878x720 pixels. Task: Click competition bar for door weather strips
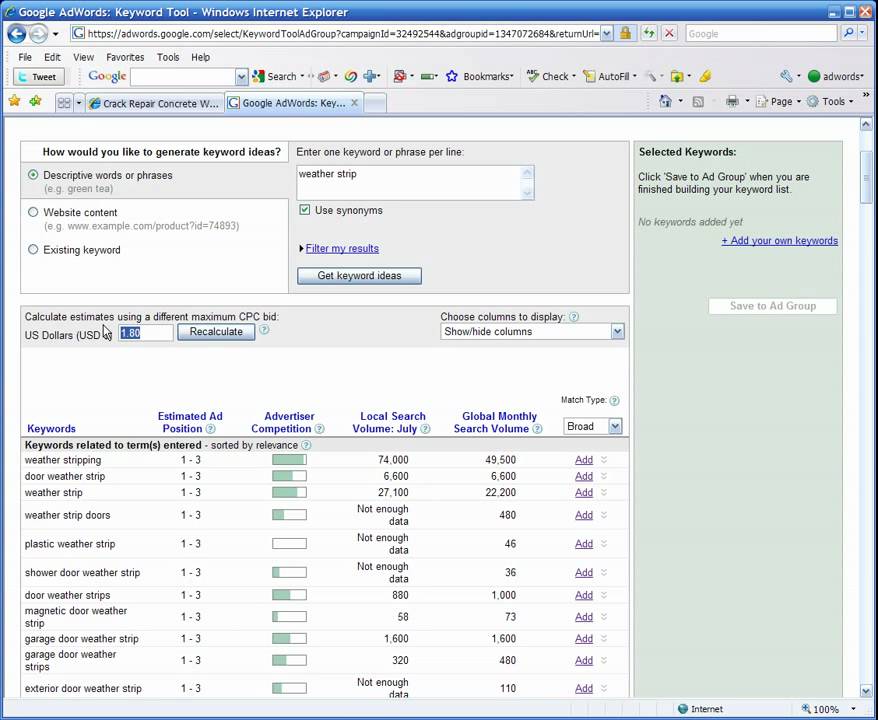[x=289, y=595]
